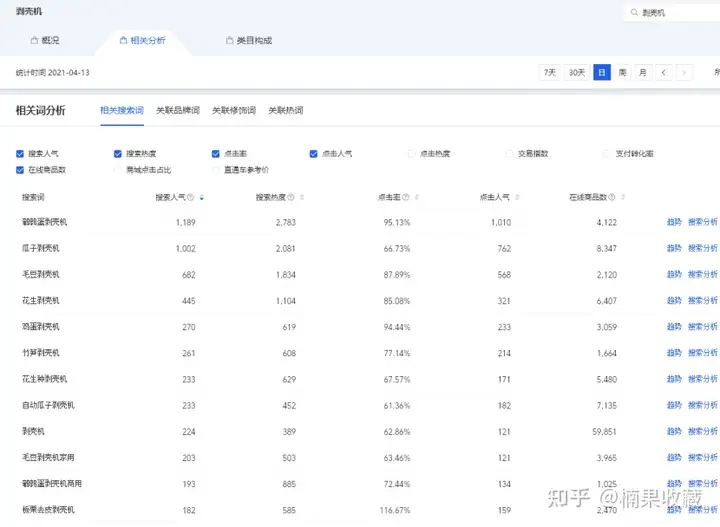
Task: Click the search term 花生剥壳机
Action: point(41,301)
